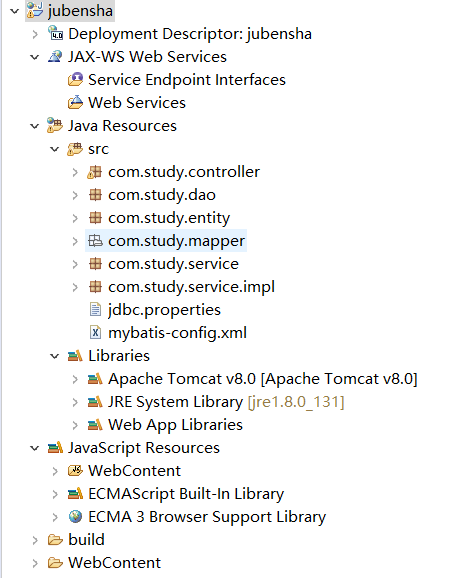Collapse the jubensha project root

pyautogui.click(x=14, y=11)
